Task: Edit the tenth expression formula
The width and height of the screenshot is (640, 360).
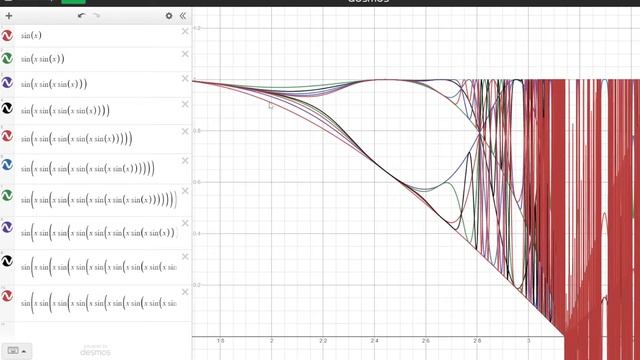Action: pos(98,303)
